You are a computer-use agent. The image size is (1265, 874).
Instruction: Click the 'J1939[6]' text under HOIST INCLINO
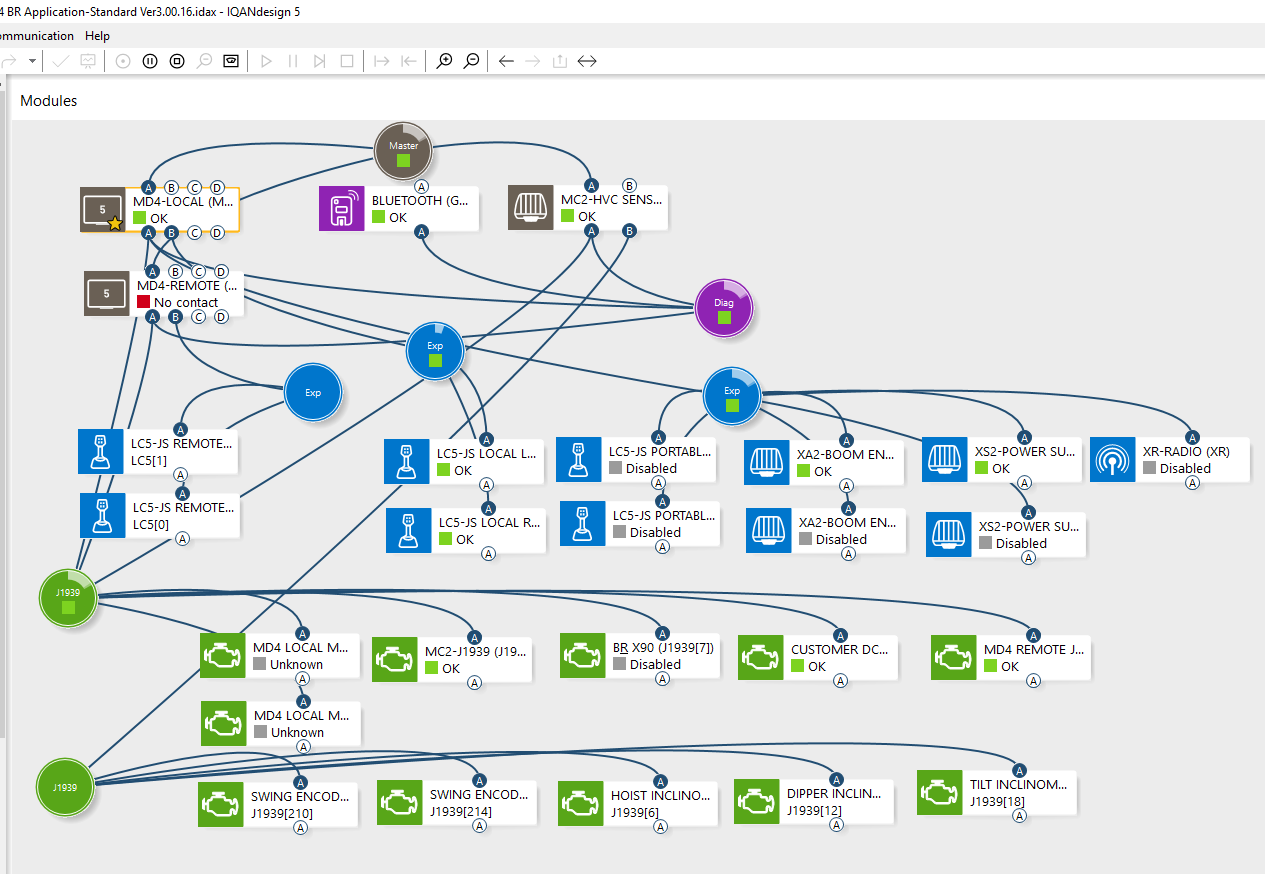coord(637,813)
